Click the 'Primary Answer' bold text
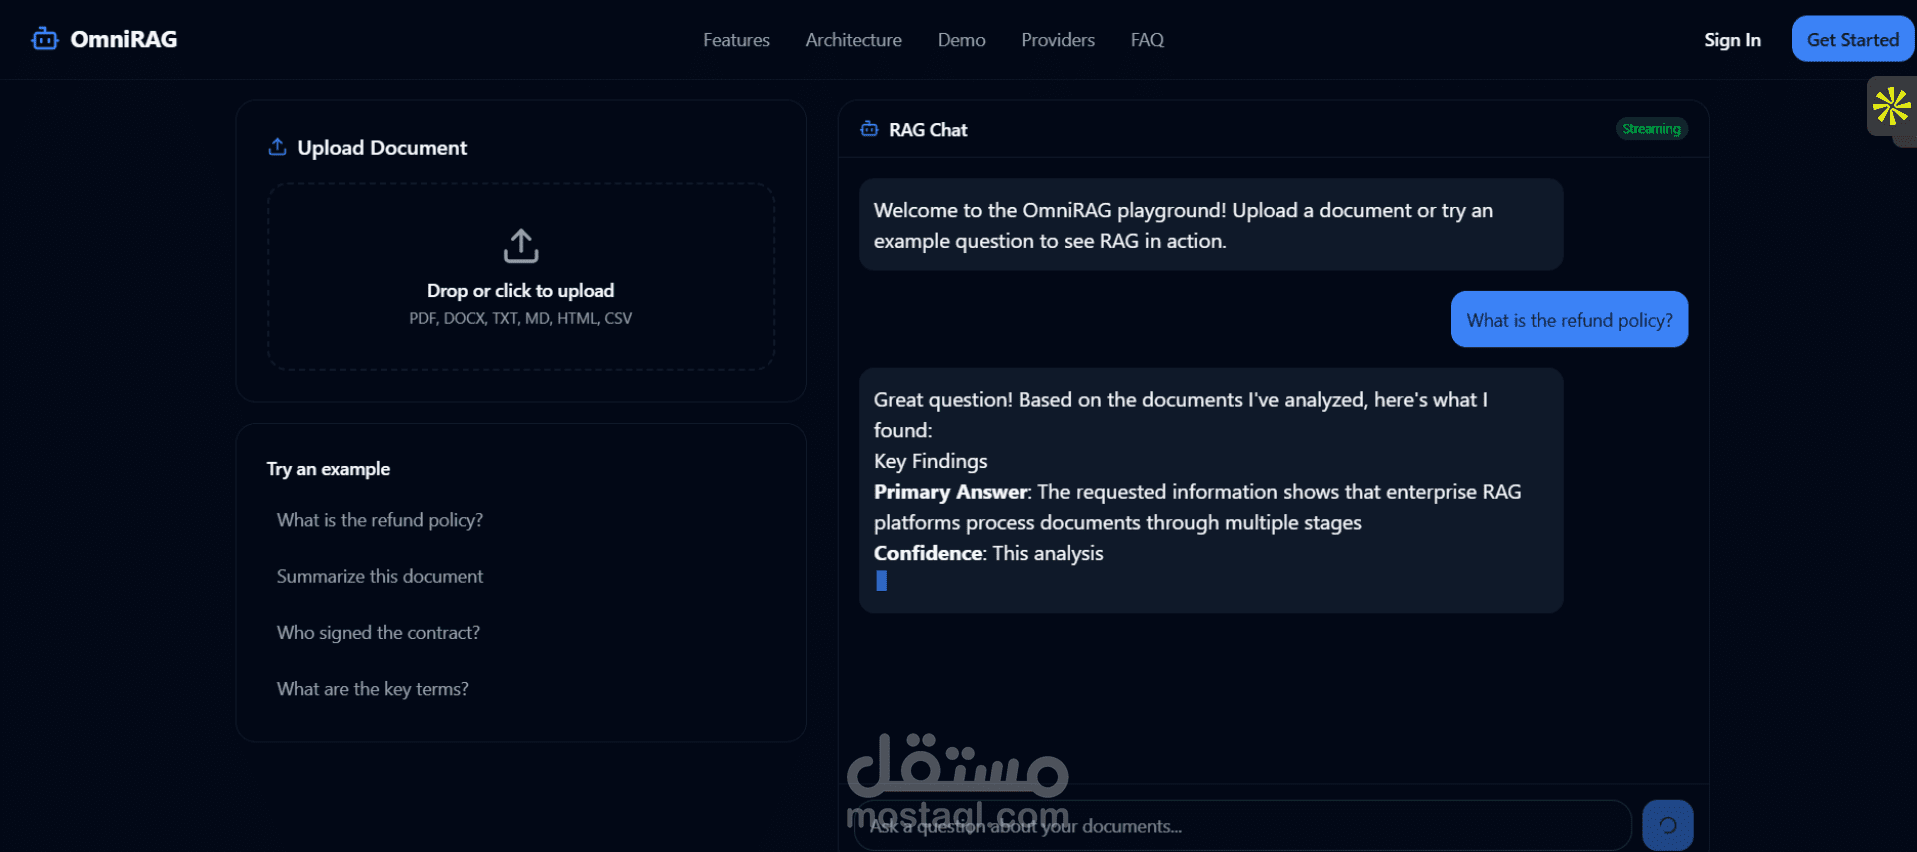1917x852 pixels. pos(950,492)
